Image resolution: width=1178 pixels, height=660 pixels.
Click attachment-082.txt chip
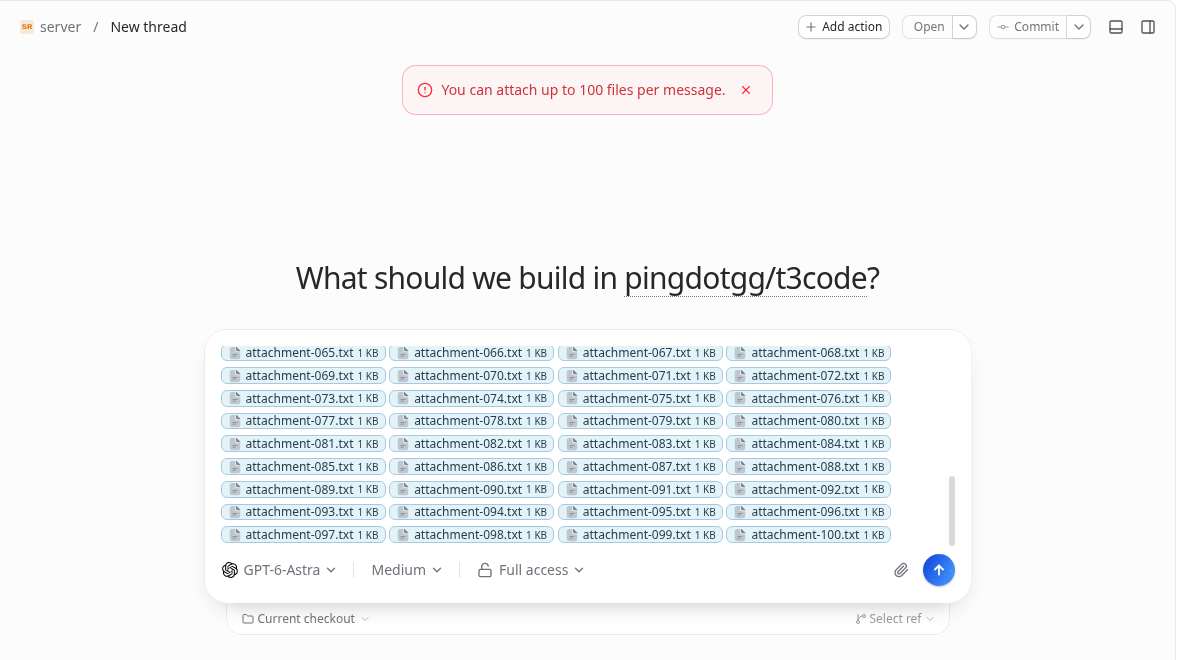(472, 444)
